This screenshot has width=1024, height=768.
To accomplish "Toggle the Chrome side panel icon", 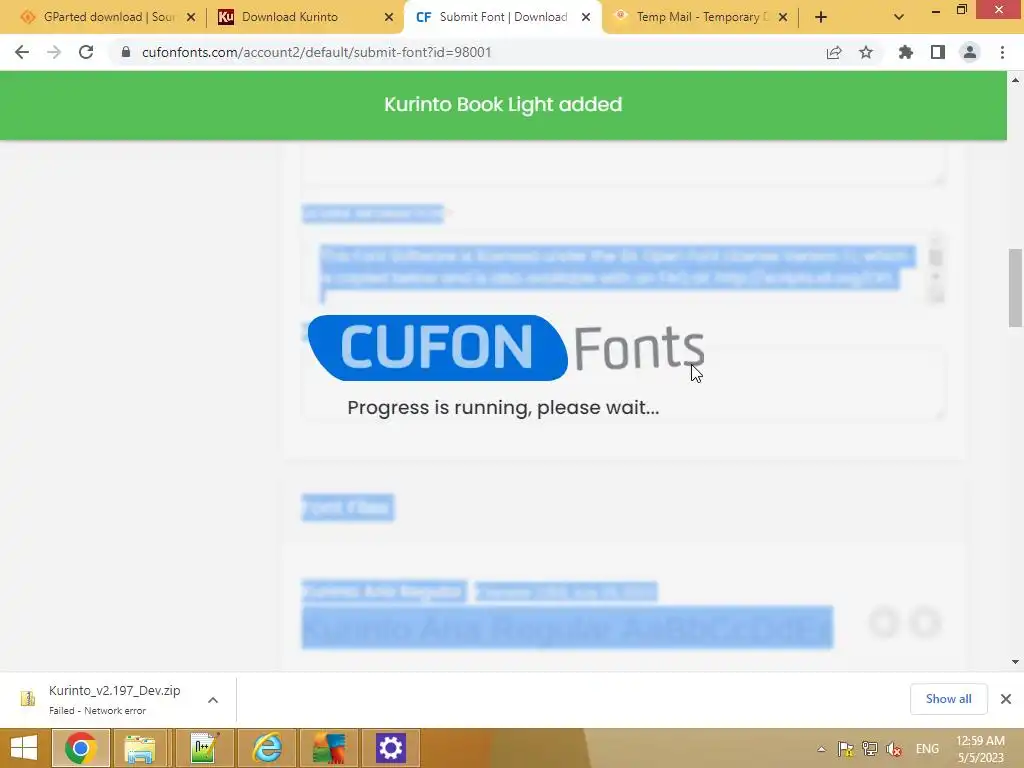I will point(938,52).
